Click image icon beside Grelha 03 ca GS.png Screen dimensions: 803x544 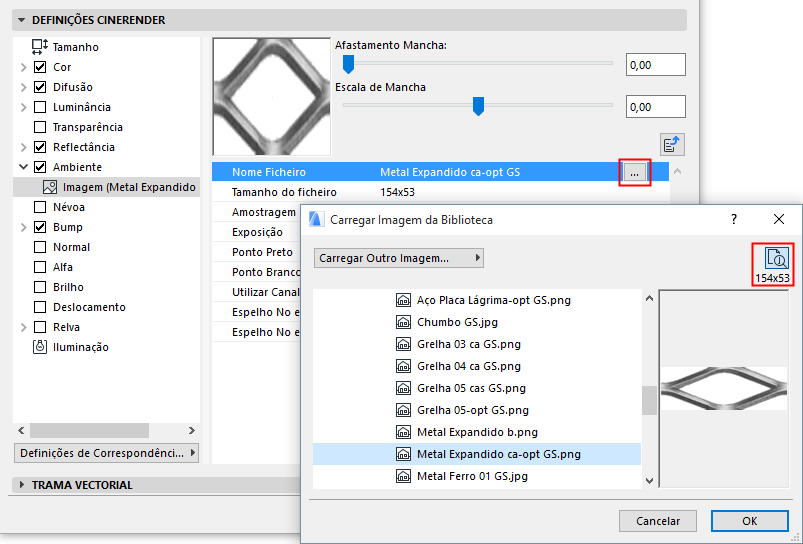click(x=404, y=344)
